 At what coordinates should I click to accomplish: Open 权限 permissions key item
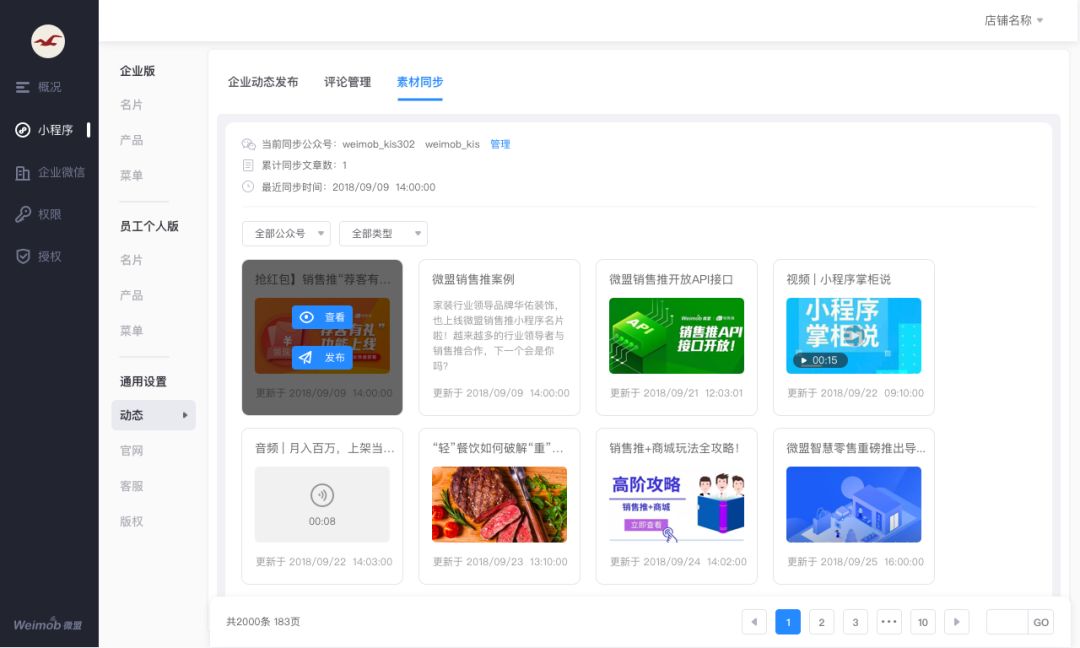(39, 214)
